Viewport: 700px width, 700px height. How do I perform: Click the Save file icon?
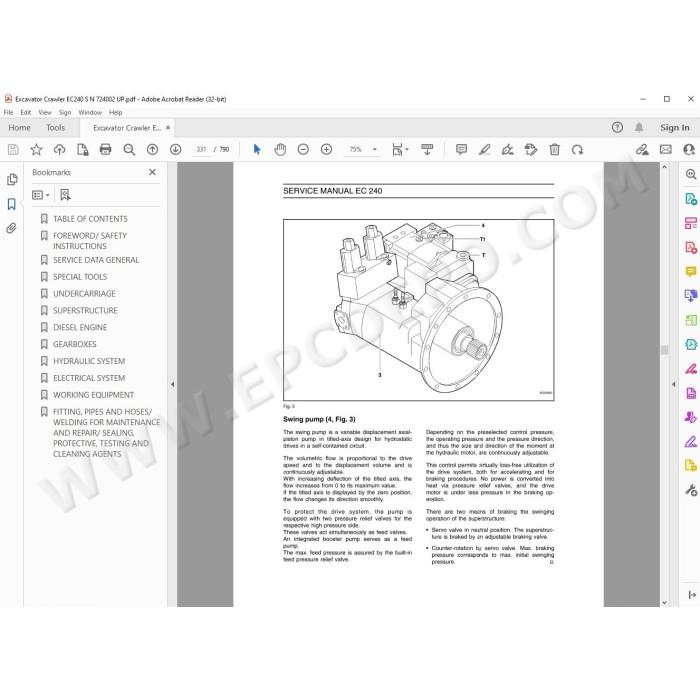13,150
